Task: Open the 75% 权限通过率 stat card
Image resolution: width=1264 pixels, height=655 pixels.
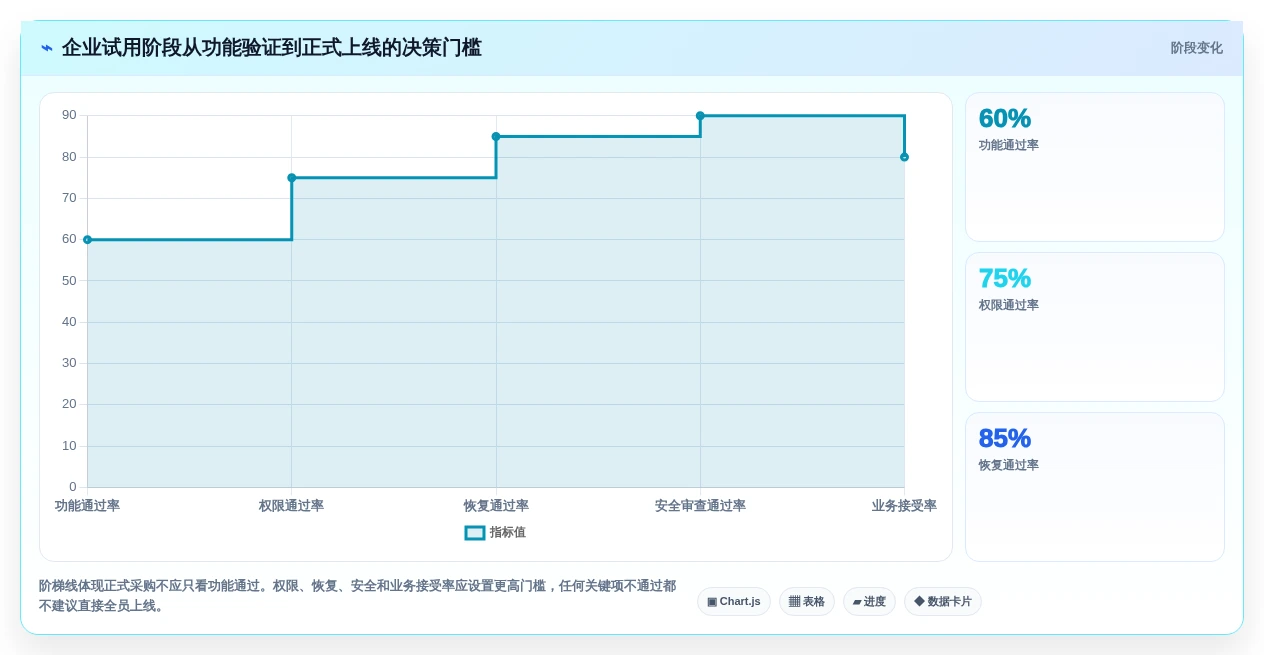Action: [1094, 327]
